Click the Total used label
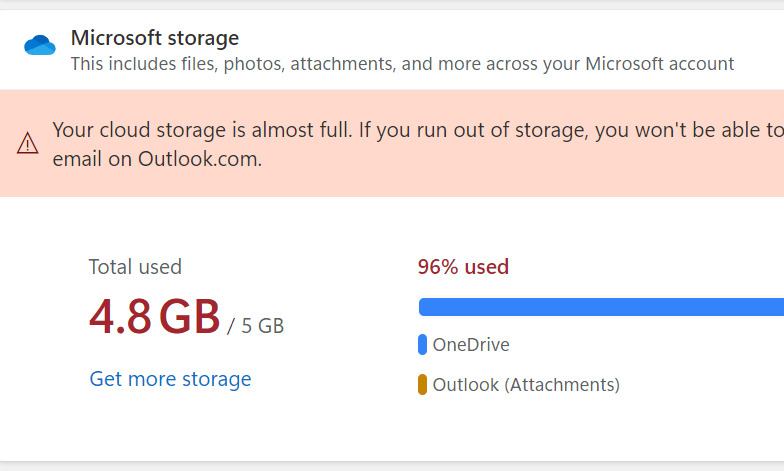Screen dimensions: 784x471 [x=135, y=267]
